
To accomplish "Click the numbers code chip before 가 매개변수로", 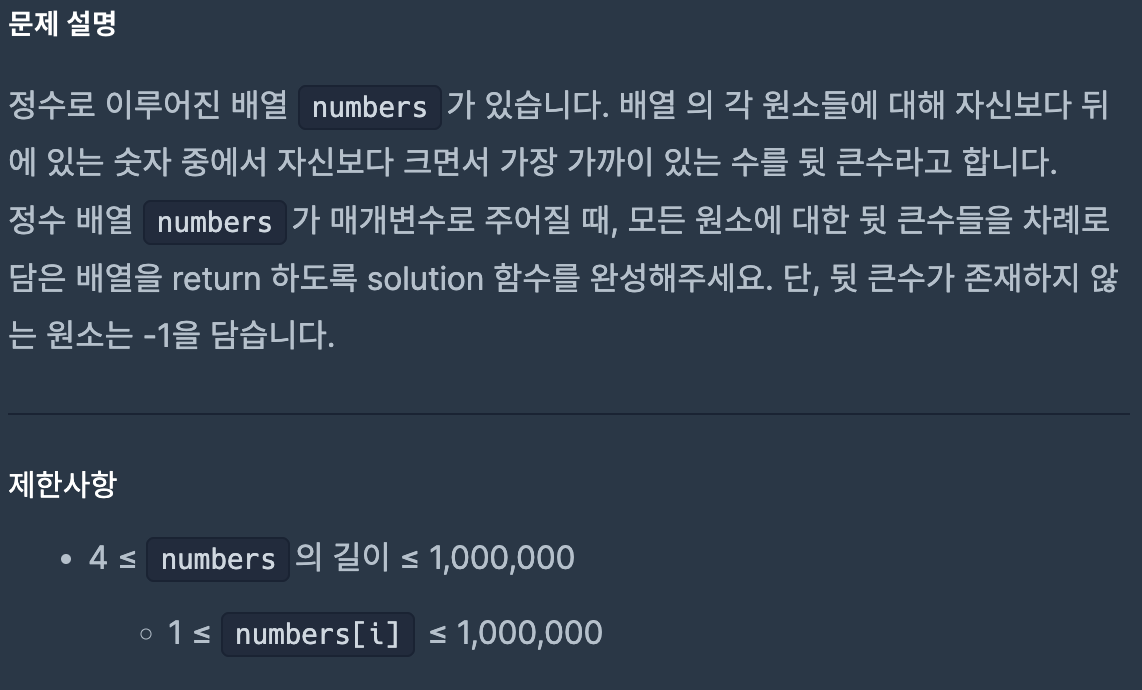I will tap(215, 222).
